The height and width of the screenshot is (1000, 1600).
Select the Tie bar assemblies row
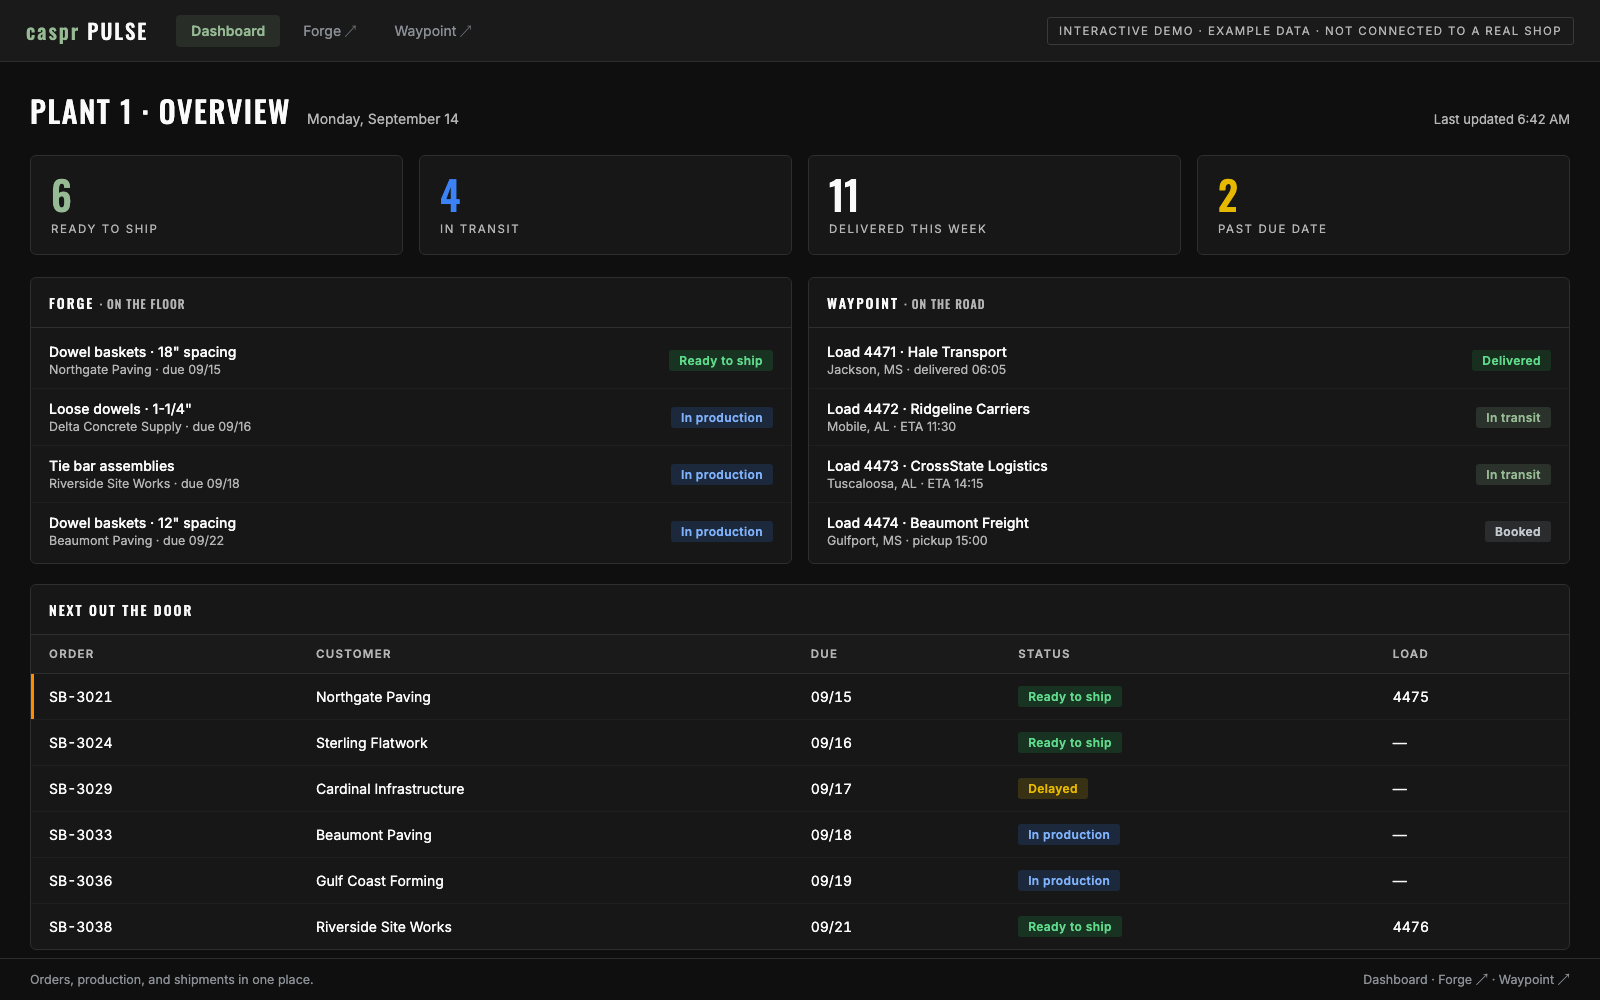click(411, 474)
